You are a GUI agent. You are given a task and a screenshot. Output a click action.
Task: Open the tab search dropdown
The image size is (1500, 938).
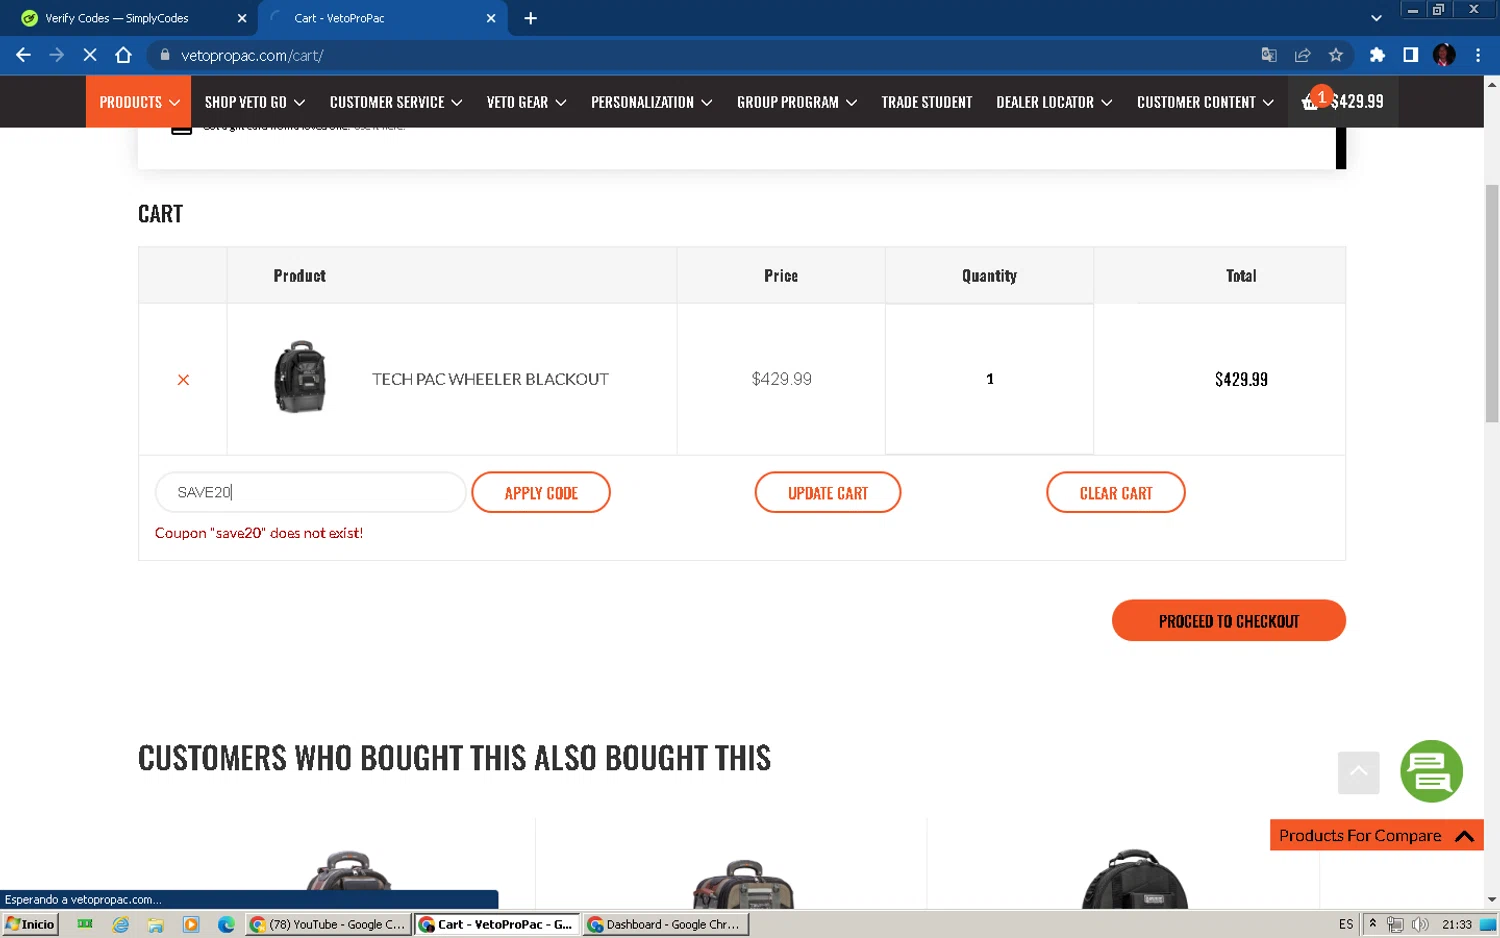coord(1376,18)
